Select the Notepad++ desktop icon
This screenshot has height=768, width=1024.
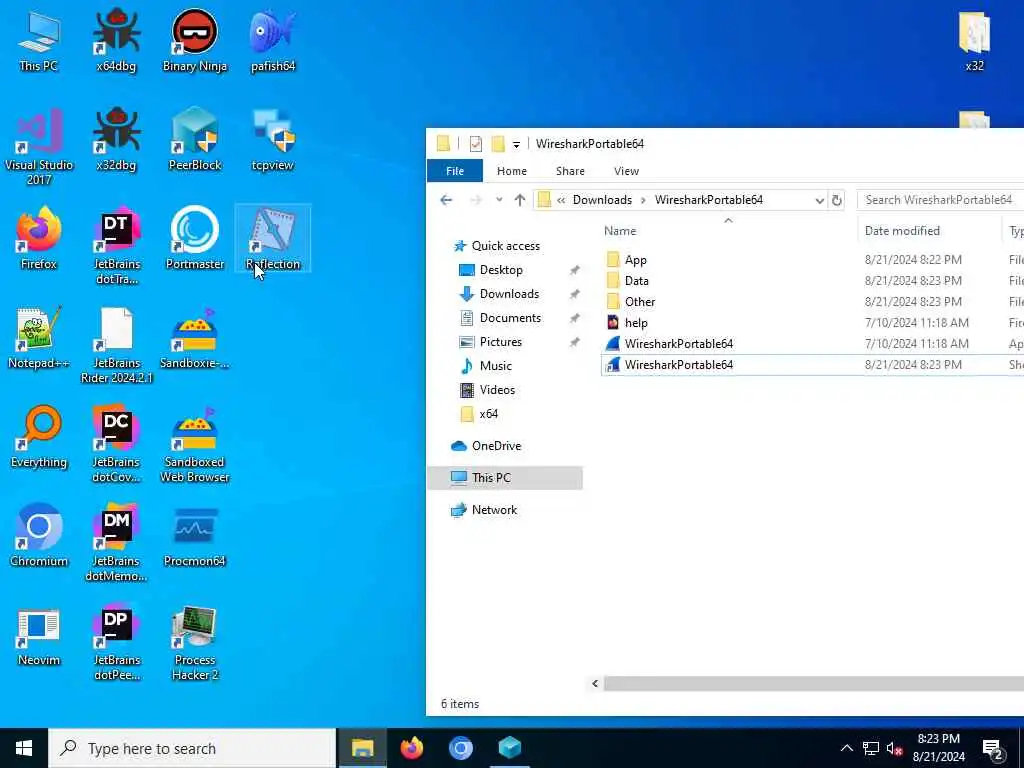(39, 338)
